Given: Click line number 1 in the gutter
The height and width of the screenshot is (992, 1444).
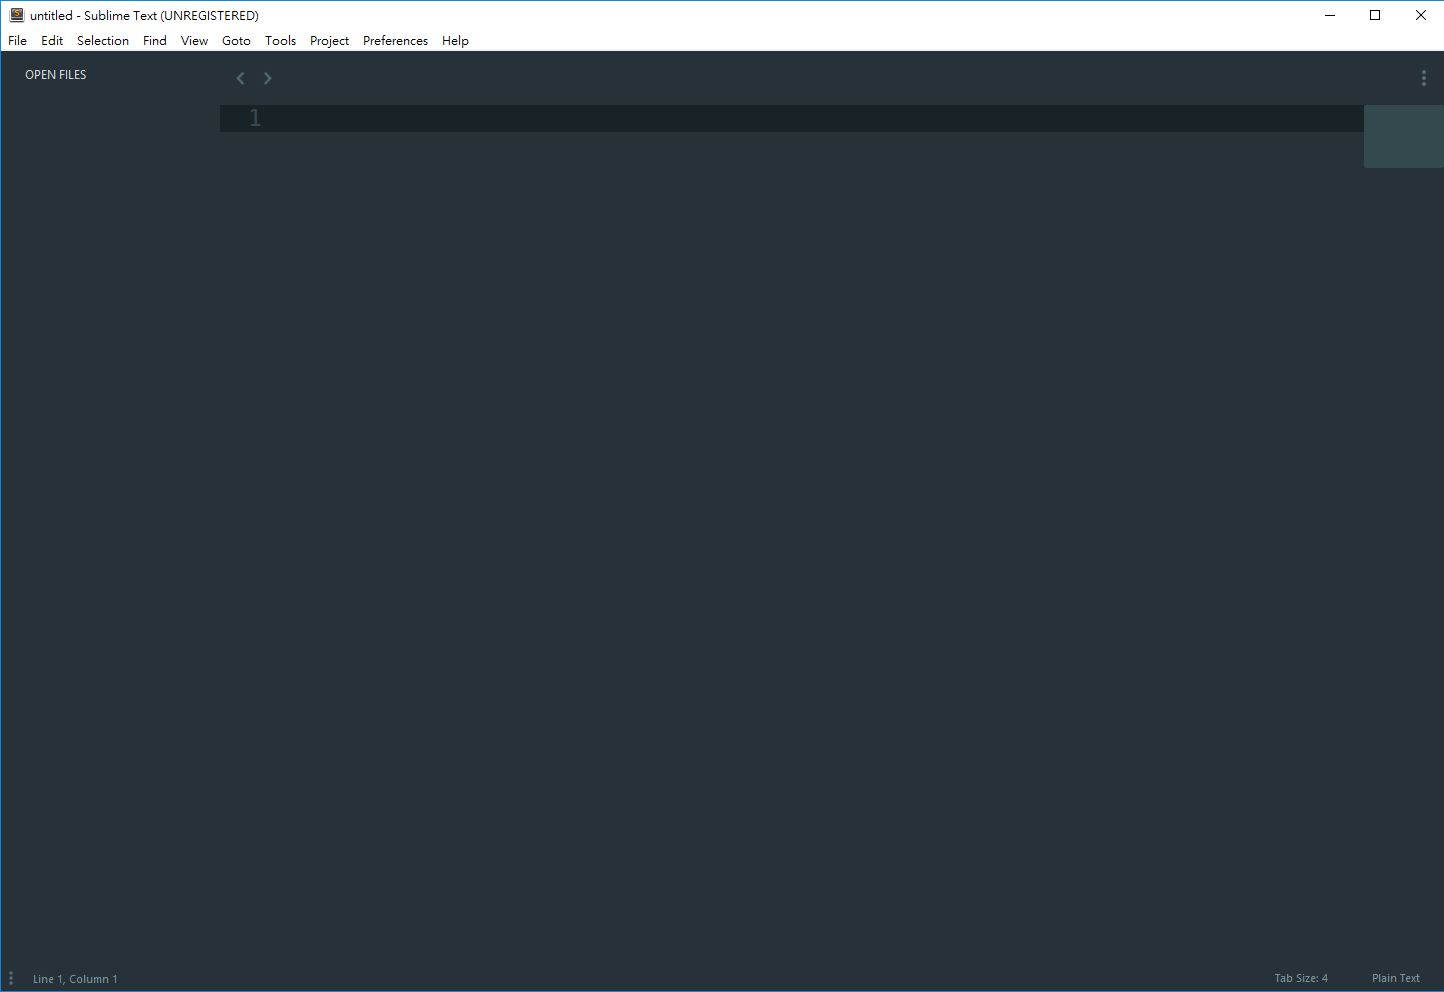Looking at the screenshot, I should 255,118.
